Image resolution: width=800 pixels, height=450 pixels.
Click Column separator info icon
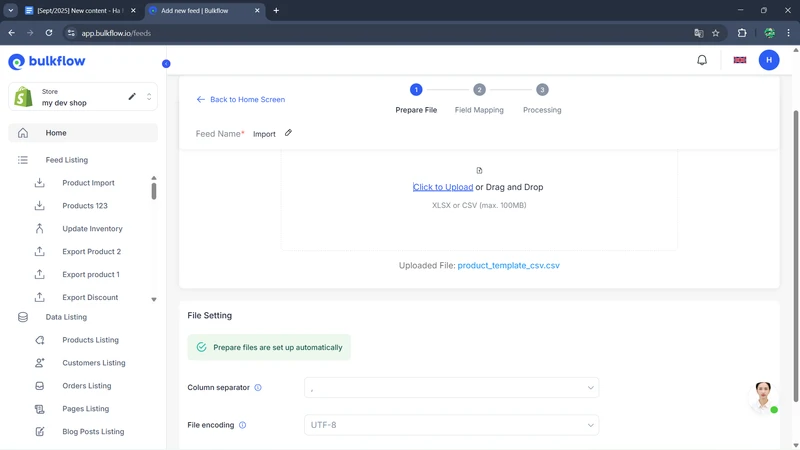(x=258, y=388)
